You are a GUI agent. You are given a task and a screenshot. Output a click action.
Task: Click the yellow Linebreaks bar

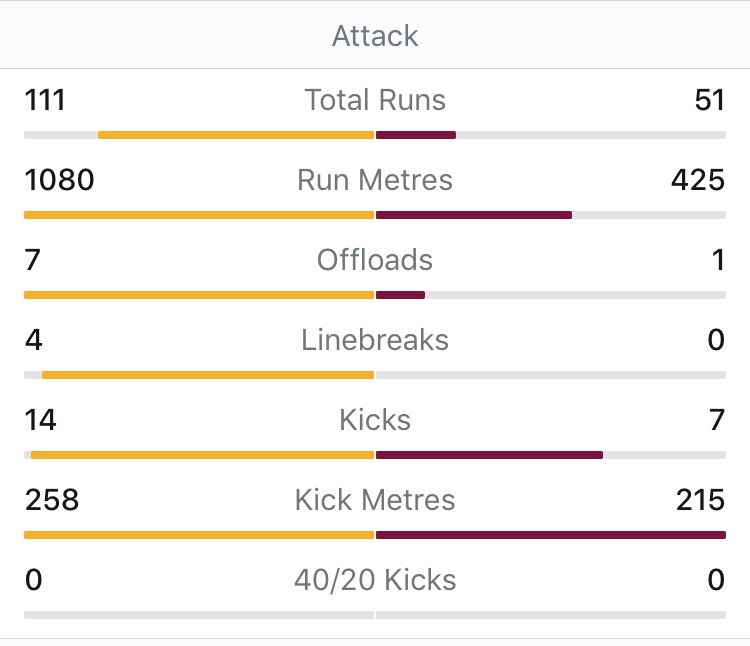click(208, 375)
